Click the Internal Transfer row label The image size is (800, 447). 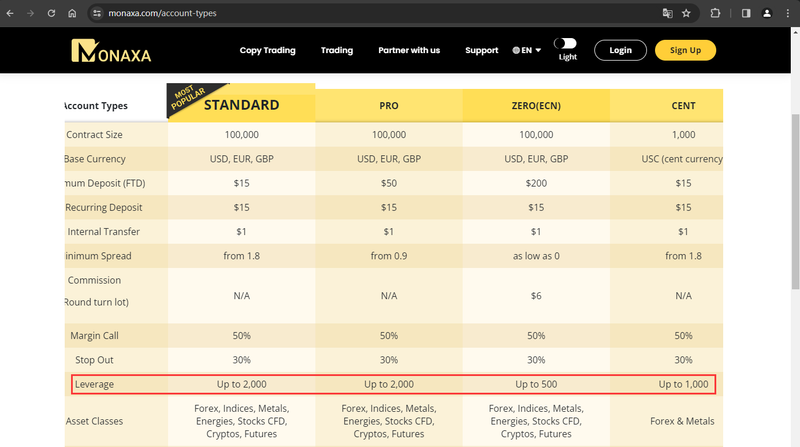(x=104, y=232)
